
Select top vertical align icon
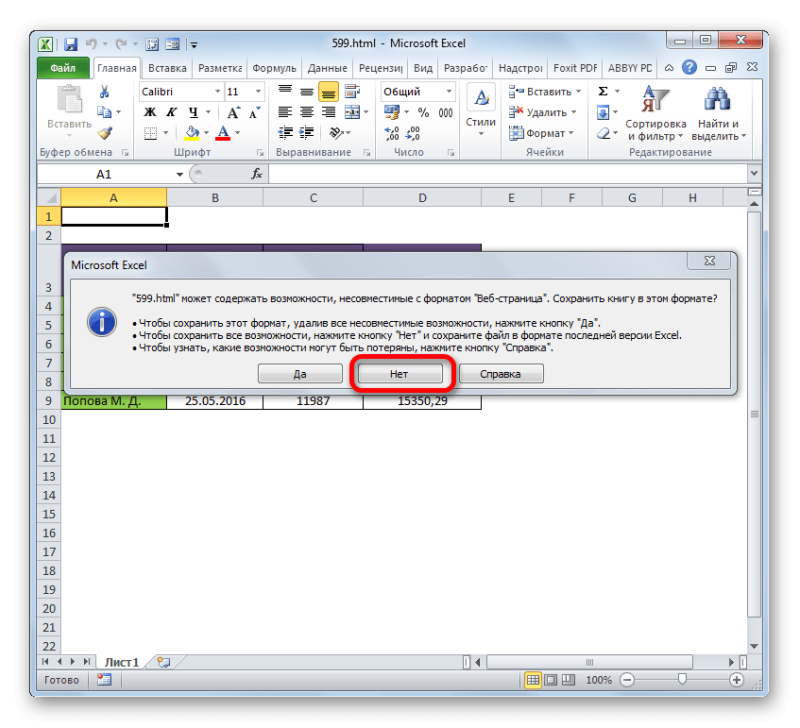285,91
